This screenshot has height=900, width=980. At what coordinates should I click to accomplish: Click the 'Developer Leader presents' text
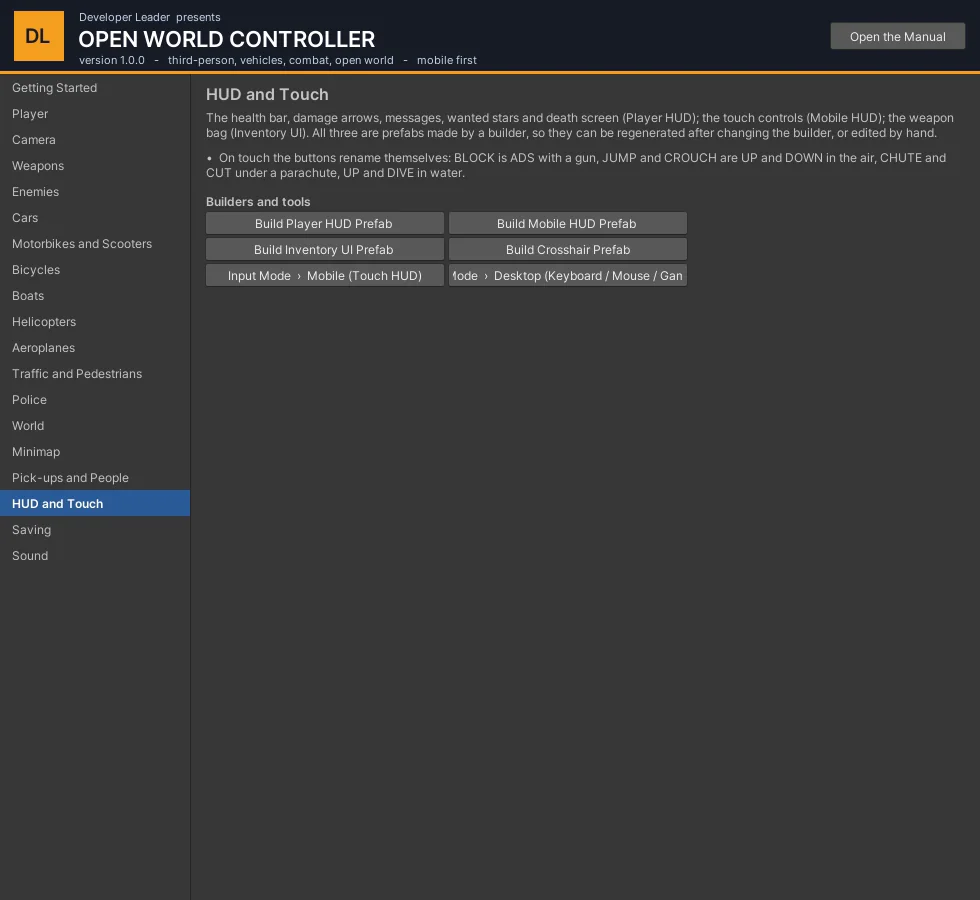(150, 17)
